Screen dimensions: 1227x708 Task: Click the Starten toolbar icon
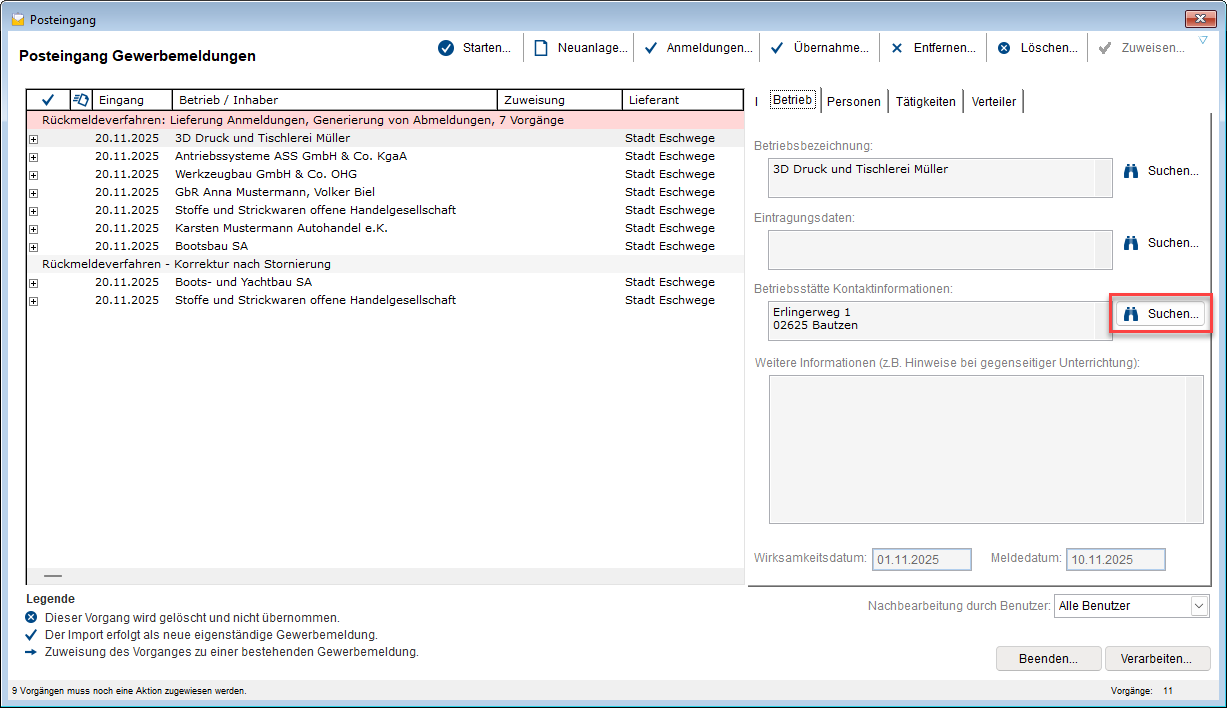point(446,48)
